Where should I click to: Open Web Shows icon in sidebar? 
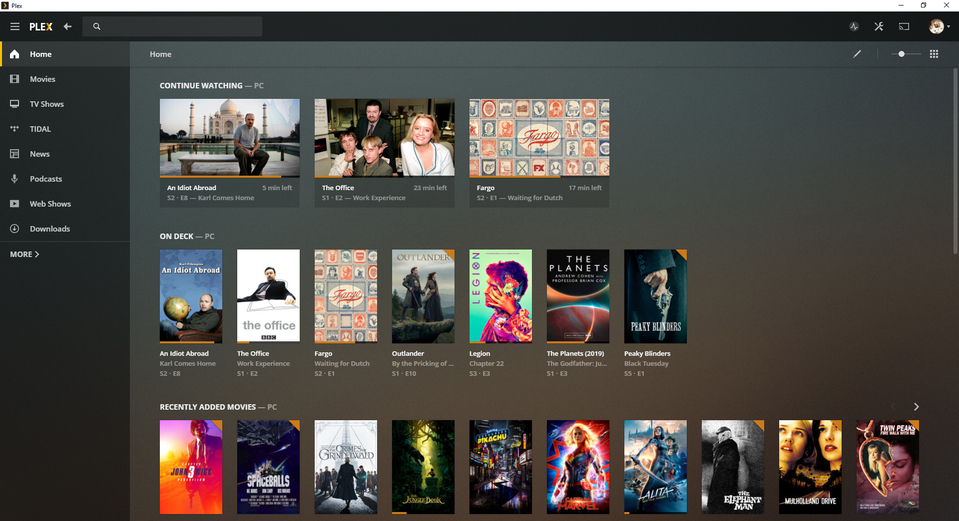15,204
